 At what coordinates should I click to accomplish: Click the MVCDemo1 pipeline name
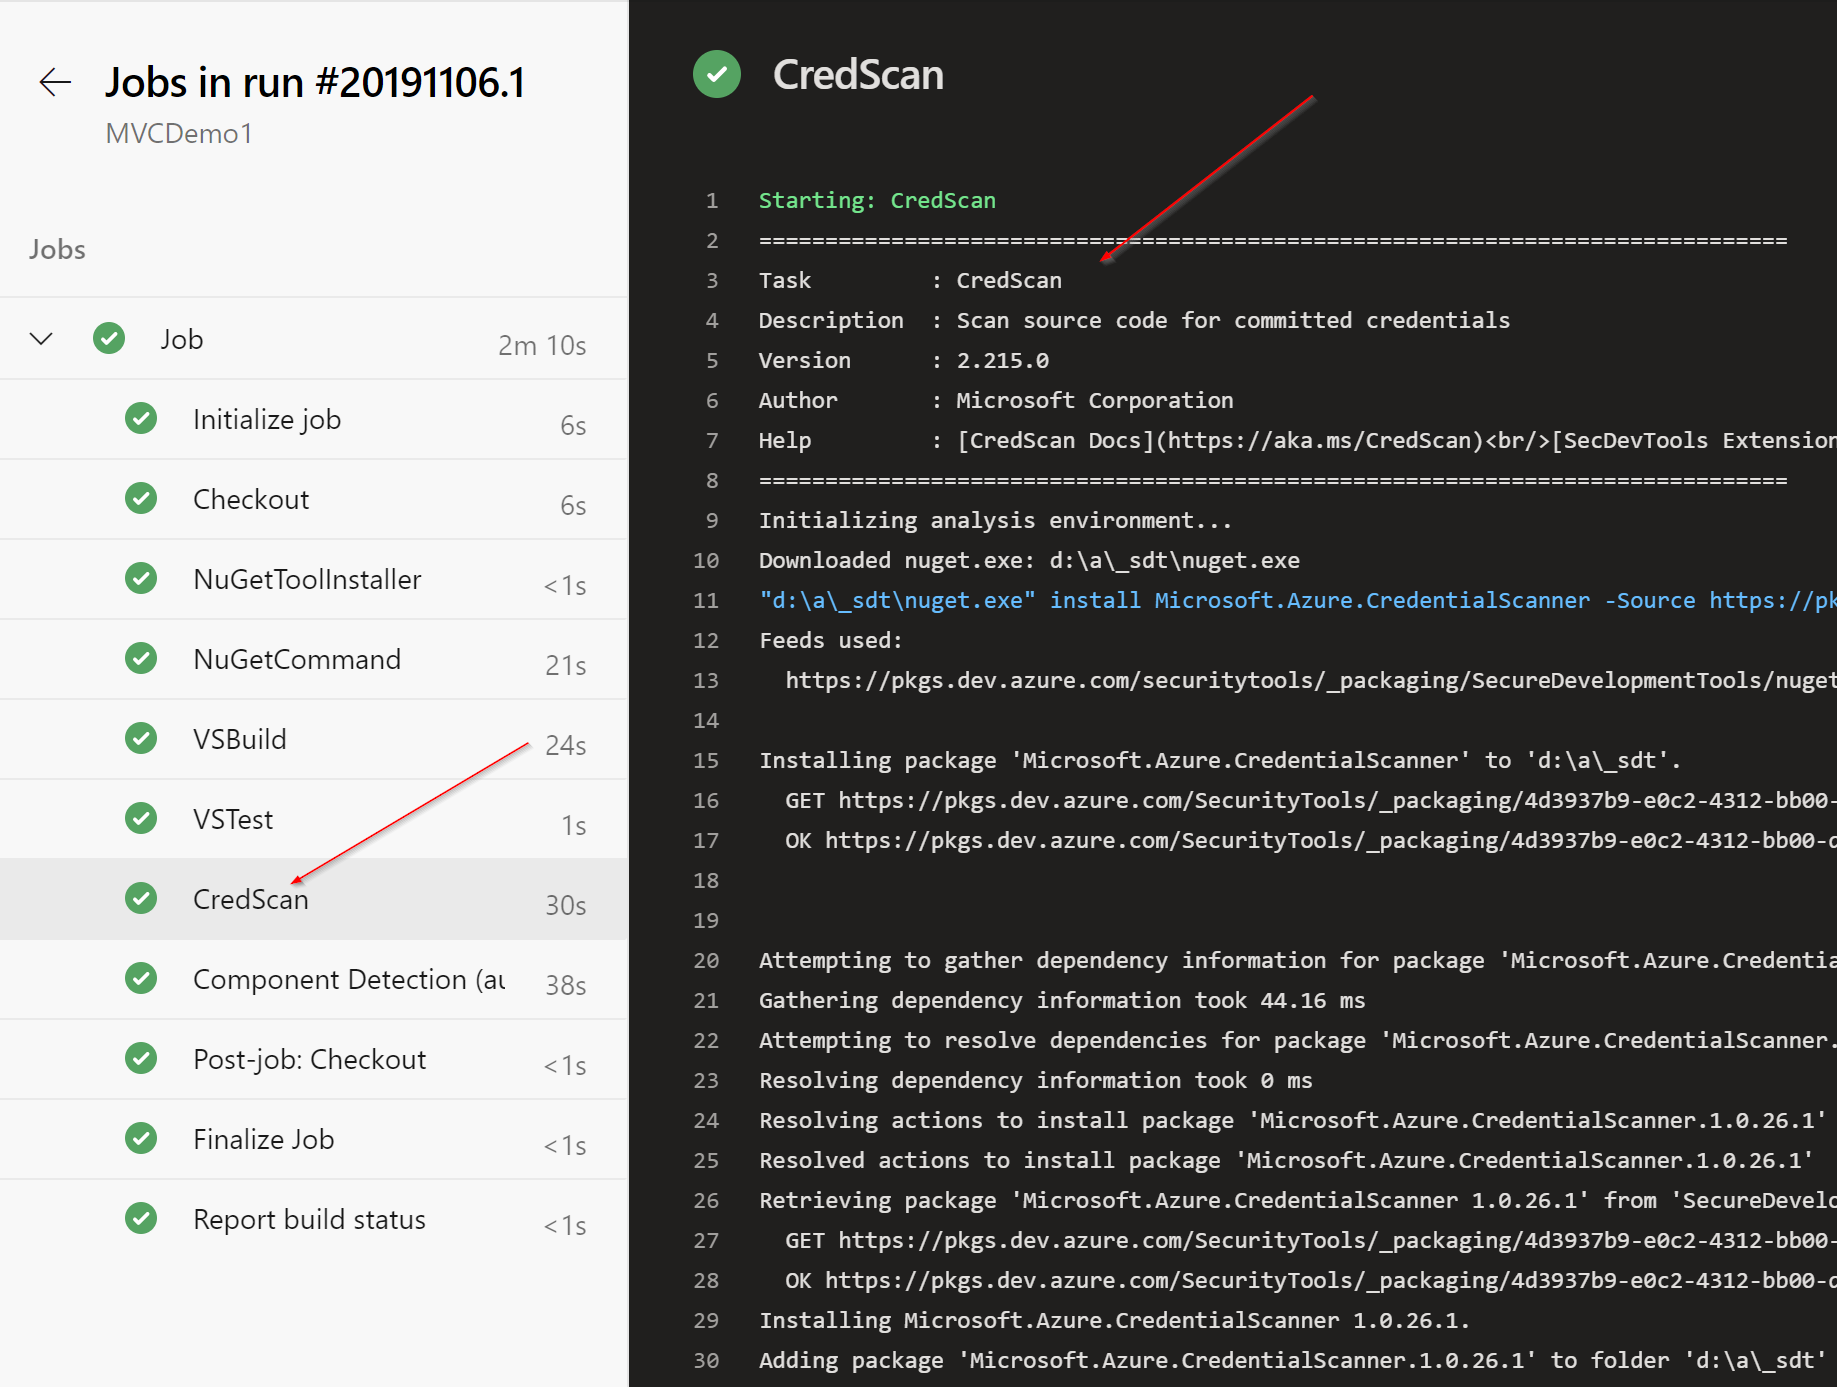tap(179, 134)
